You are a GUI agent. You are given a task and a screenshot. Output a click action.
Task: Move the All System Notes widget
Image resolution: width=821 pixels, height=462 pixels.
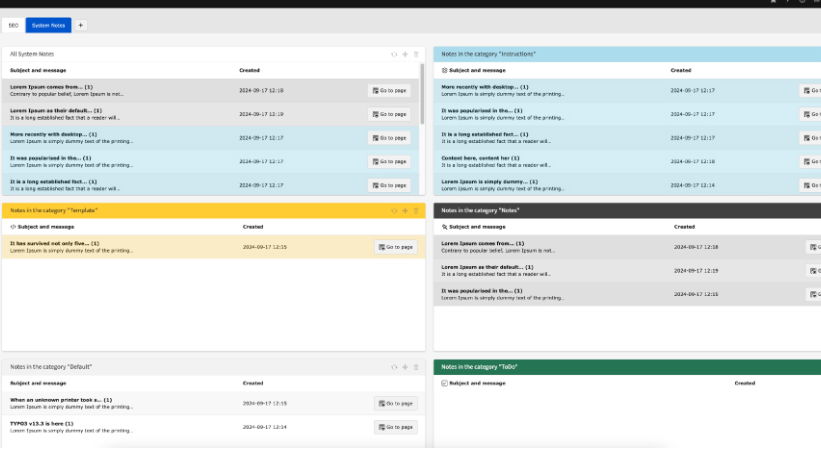[x=405, y=54]
